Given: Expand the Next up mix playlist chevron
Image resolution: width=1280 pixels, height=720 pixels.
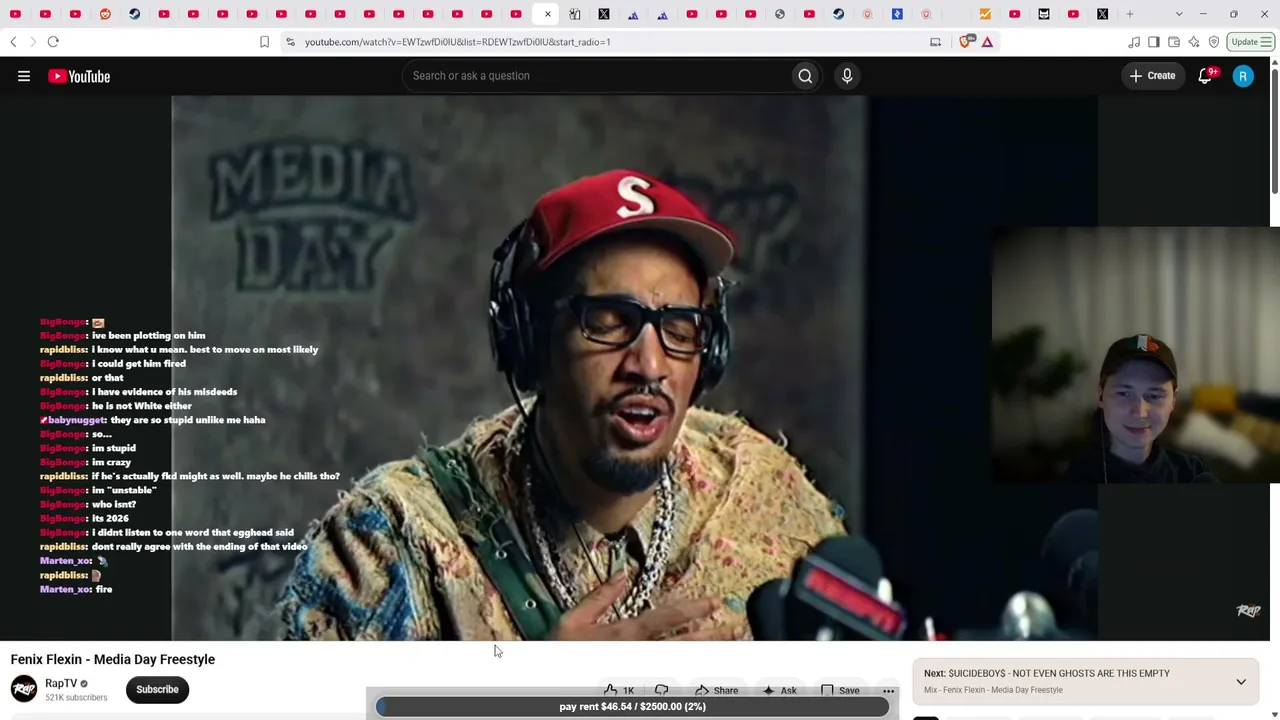Looking at the screenshot, I should [x=1241, y=682].
